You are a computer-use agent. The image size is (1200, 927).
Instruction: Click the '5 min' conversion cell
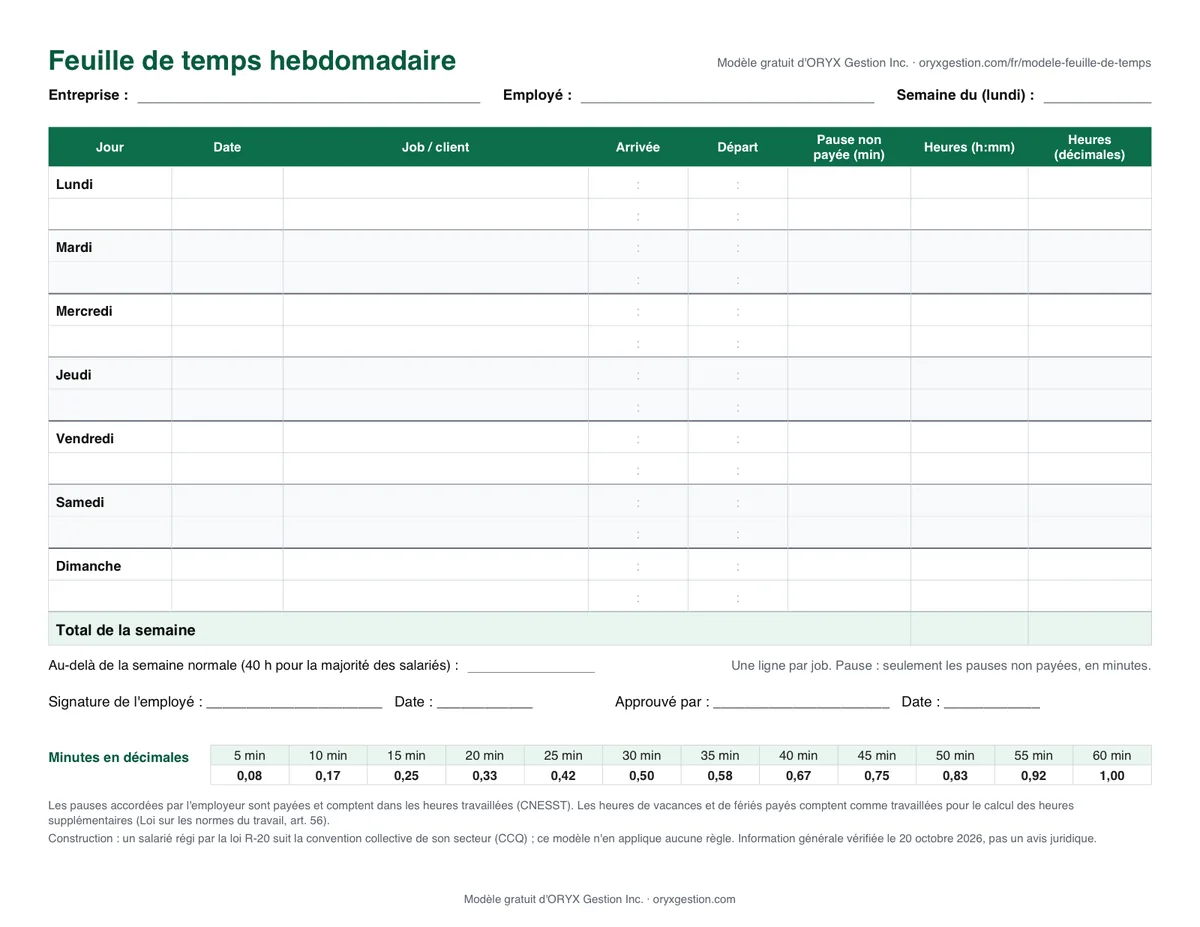tap(250, 755)
